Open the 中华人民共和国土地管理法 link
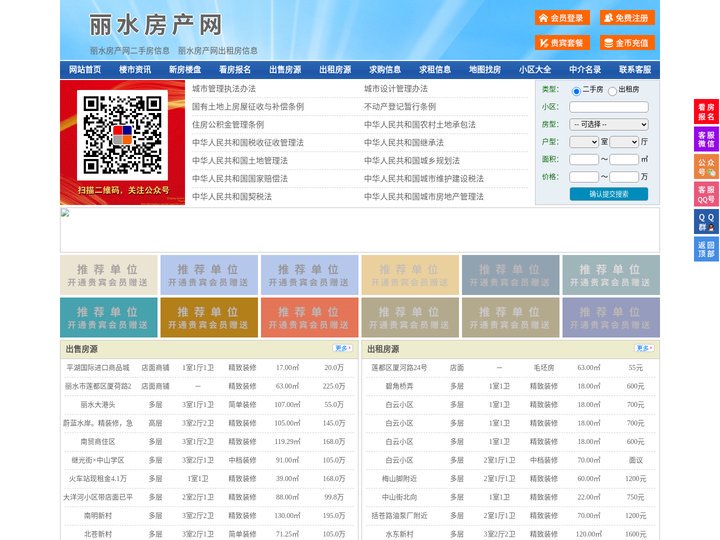 [x=240, y=160]
